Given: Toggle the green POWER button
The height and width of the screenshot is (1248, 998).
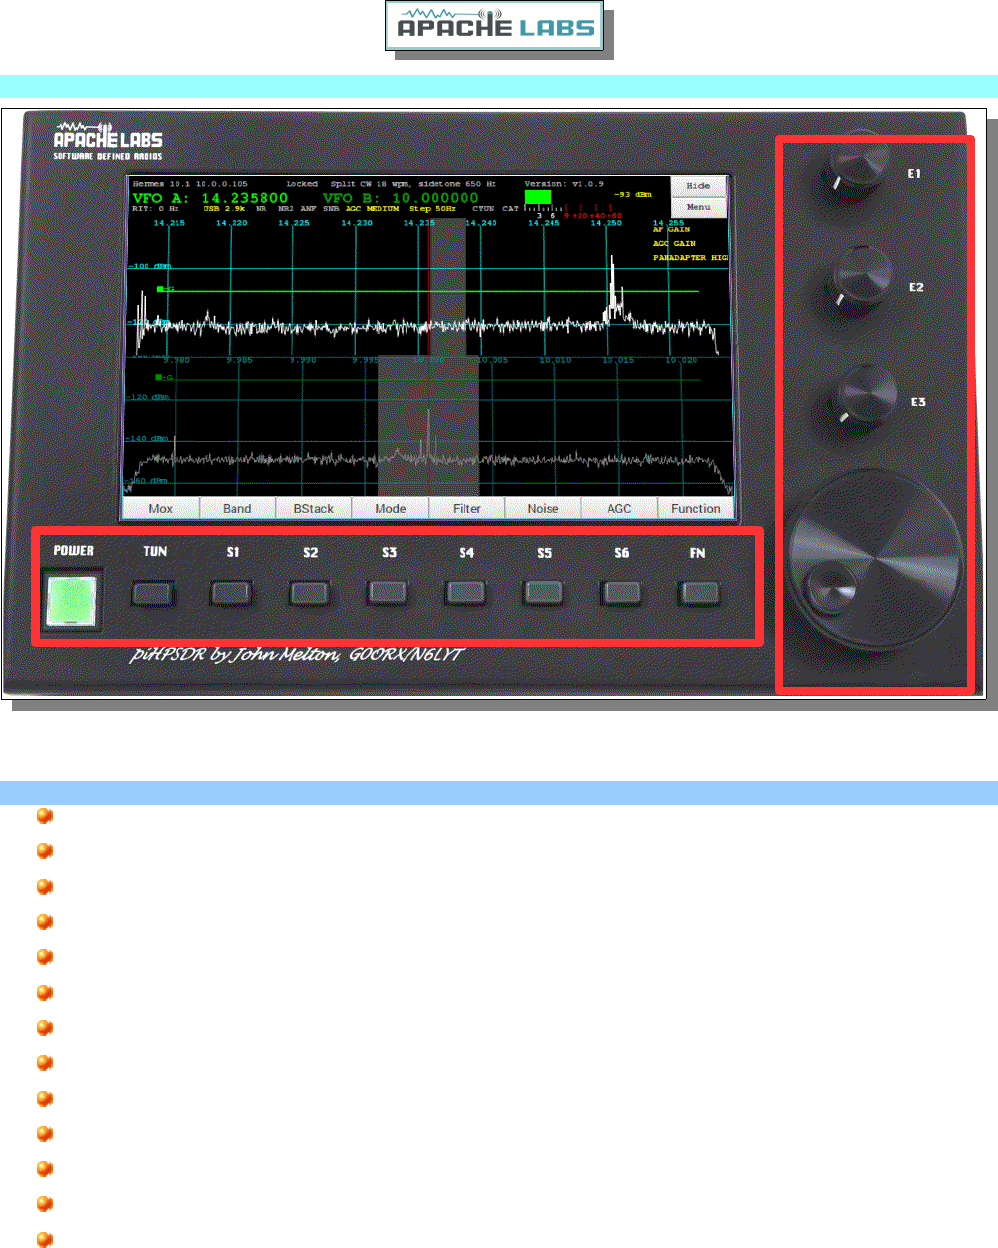Looking at the screenshot, I should click(73, 599).
